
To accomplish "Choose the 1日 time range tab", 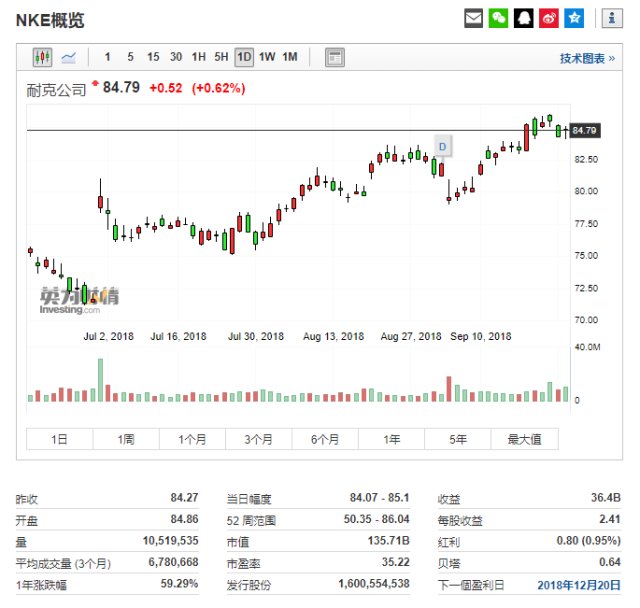I will (x=60, y=439).
